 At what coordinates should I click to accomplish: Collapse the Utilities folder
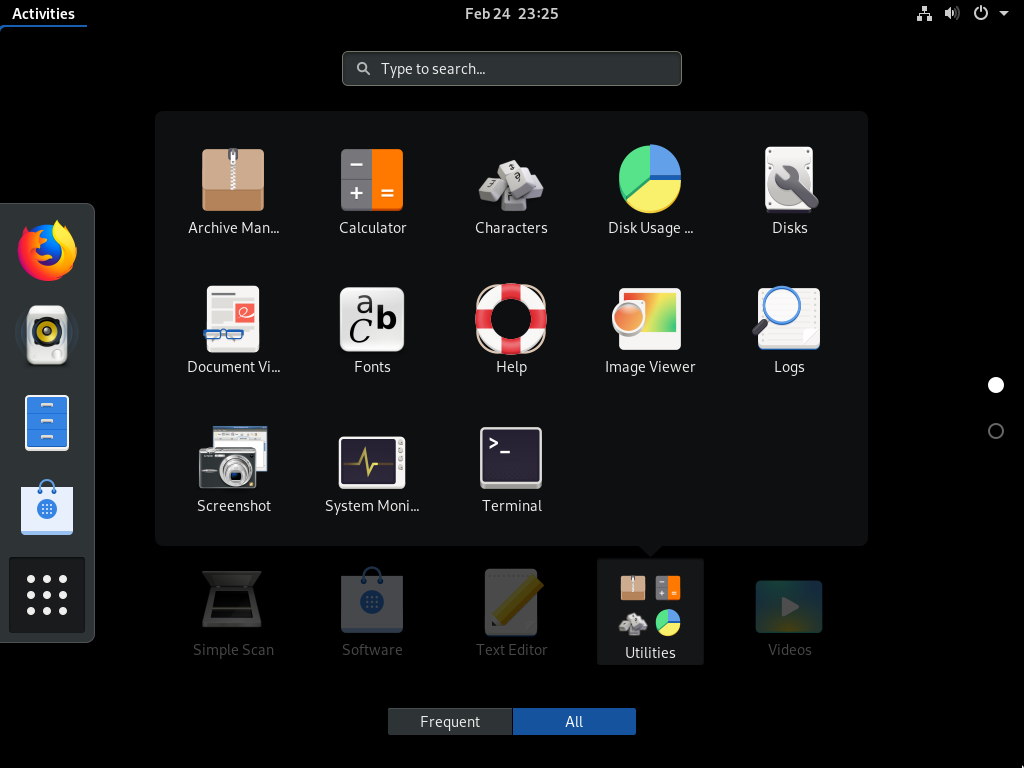650,612
